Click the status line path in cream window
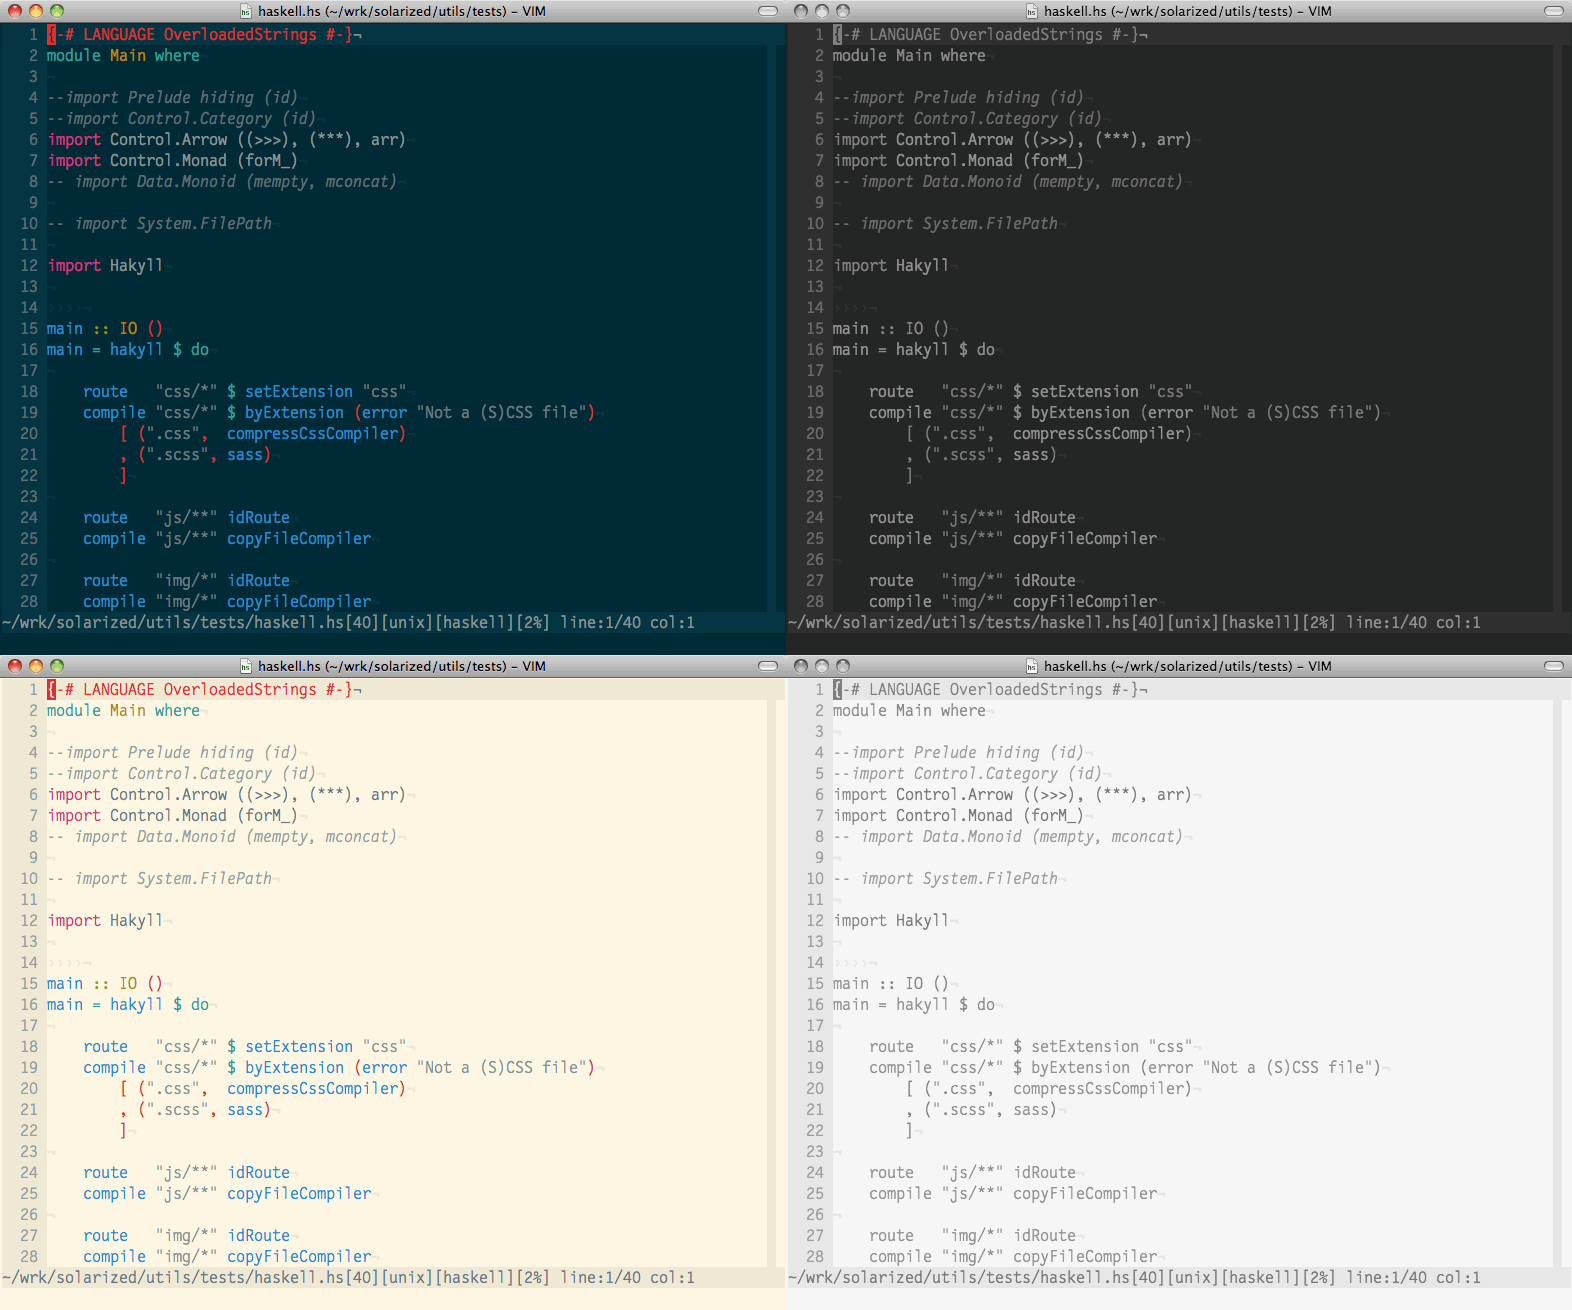Viewport: 1572px width, 1310px height. click(x=174, y=1277)
